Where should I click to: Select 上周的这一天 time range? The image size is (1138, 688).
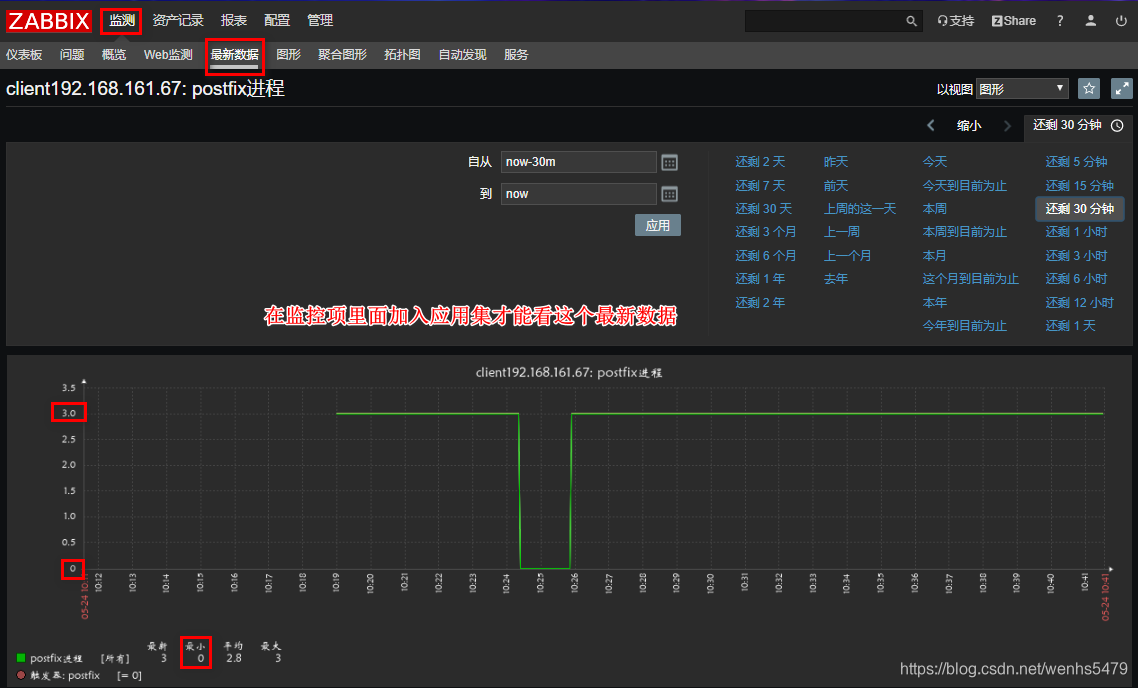coord(860,209)
